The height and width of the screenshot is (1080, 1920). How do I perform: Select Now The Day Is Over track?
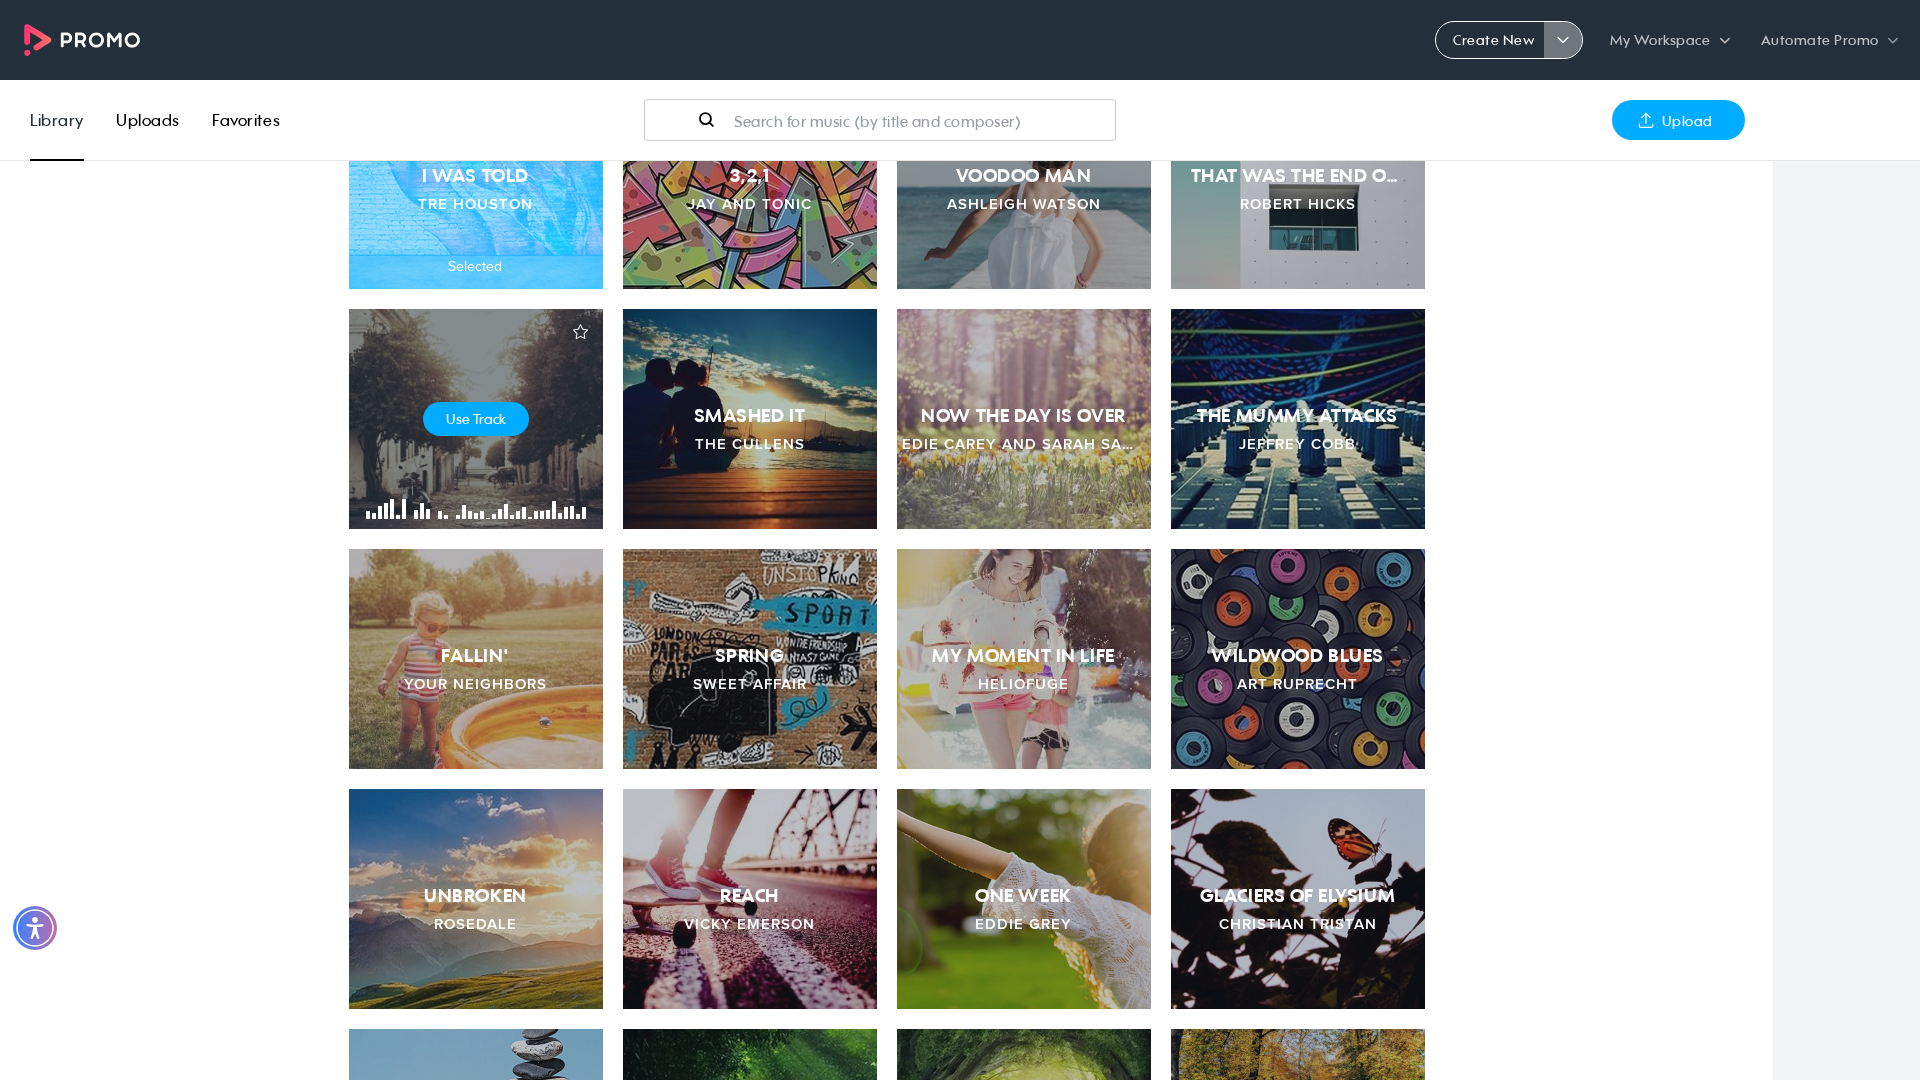(1024, 419)
